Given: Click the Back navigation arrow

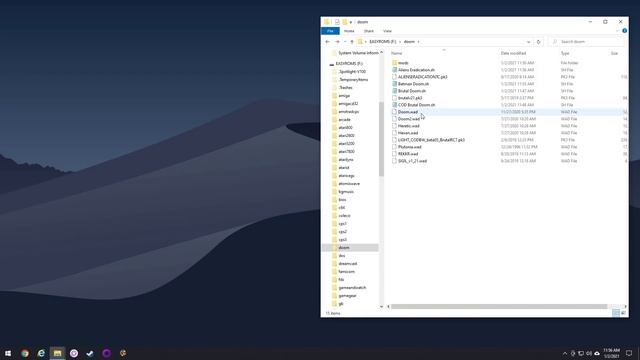Looking at the screenshot, I should coord(327,42).
